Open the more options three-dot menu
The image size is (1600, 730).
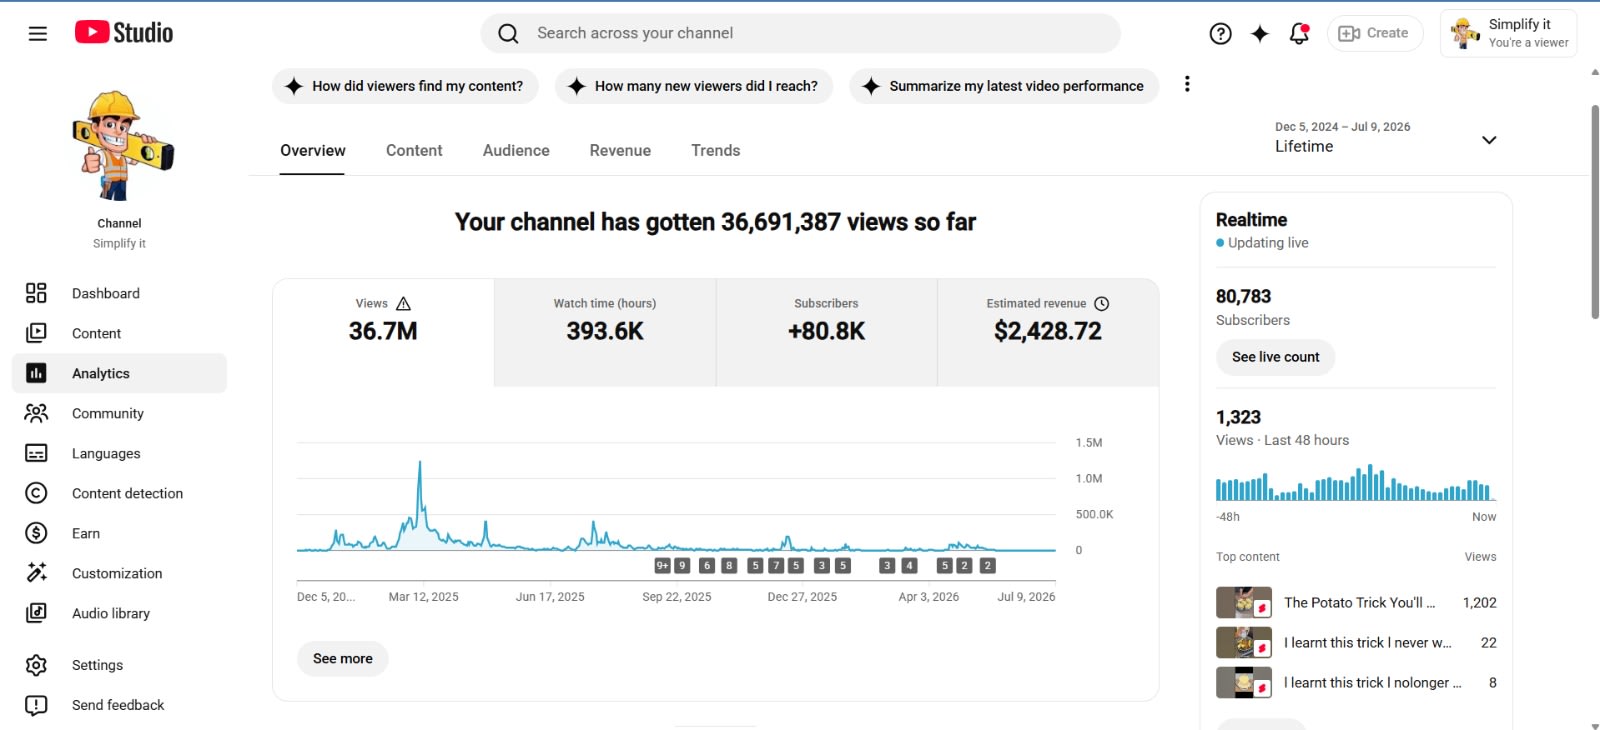[1187, 85]
